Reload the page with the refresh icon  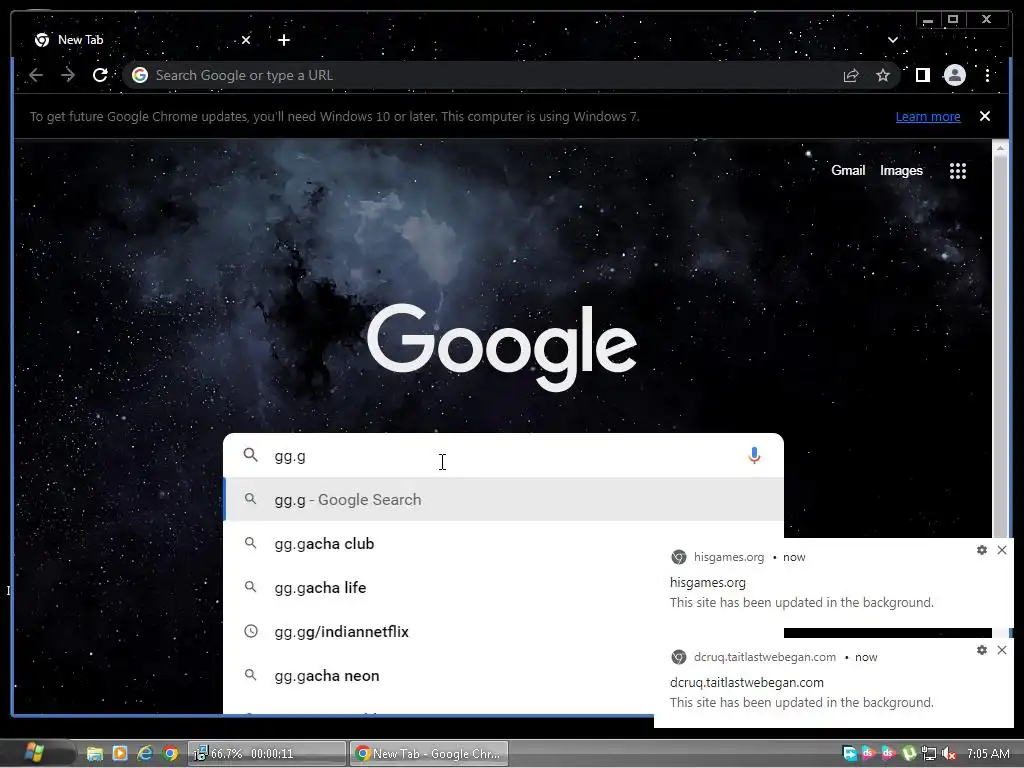100,75
